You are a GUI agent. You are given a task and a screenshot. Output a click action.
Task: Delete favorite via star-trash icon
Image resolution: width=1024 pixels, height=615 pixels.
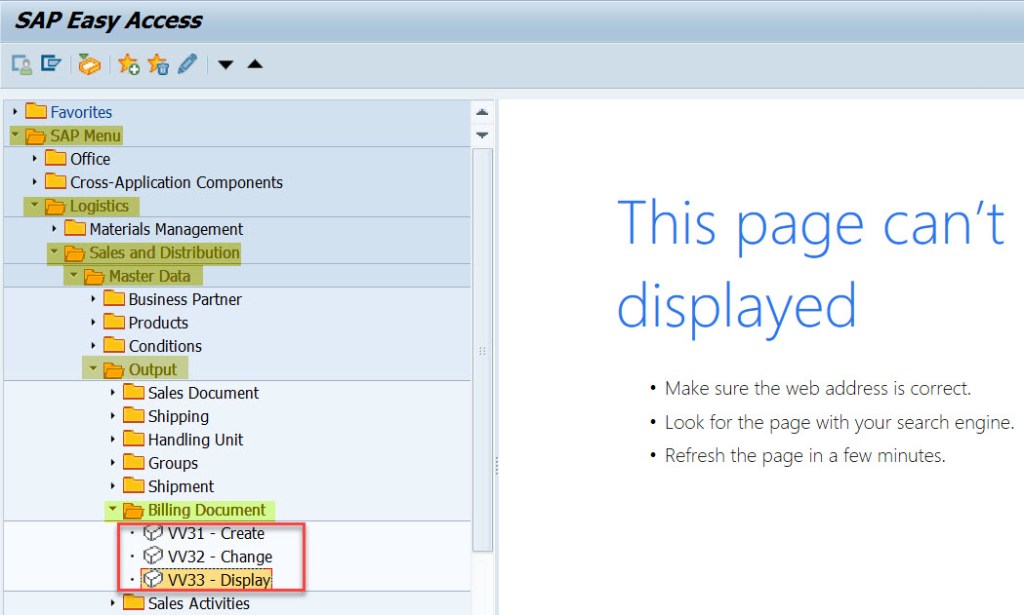(157, 62)
